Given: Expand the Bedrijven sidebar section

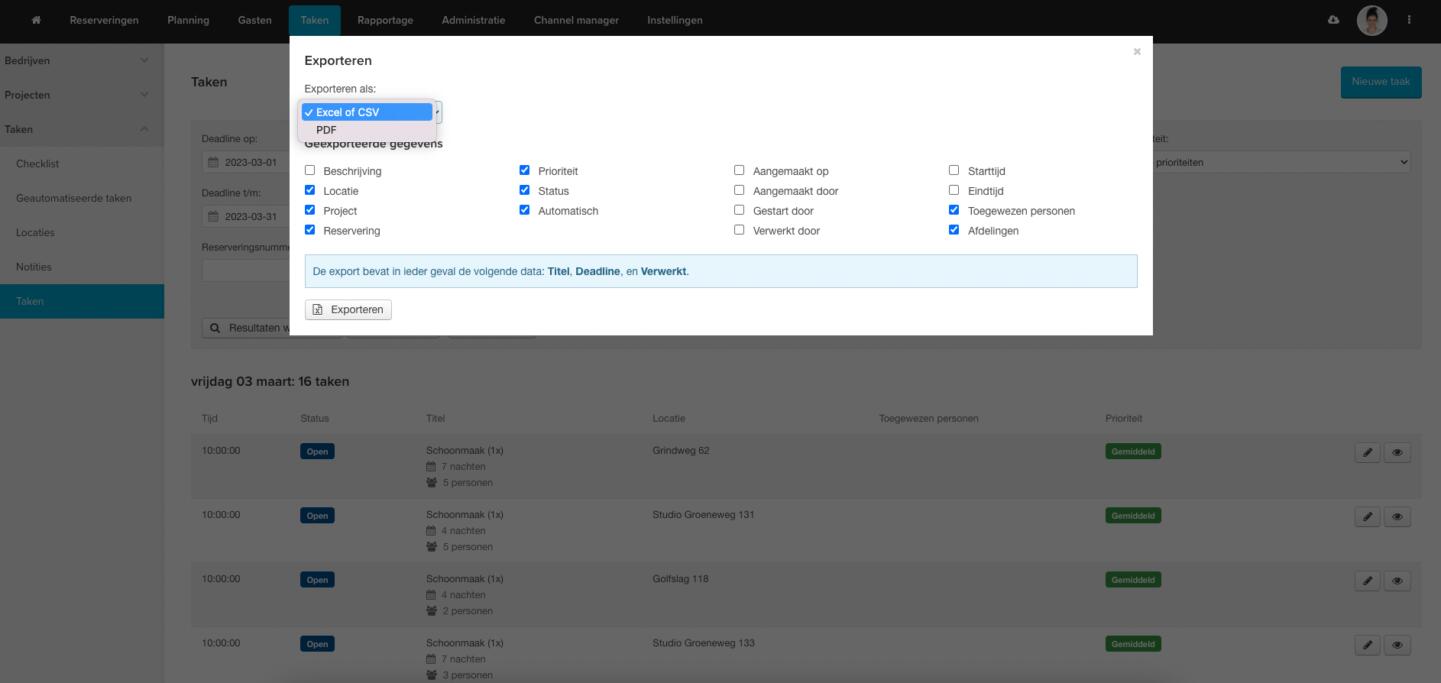Looking at the screenshot, I should tap(80, 61).
